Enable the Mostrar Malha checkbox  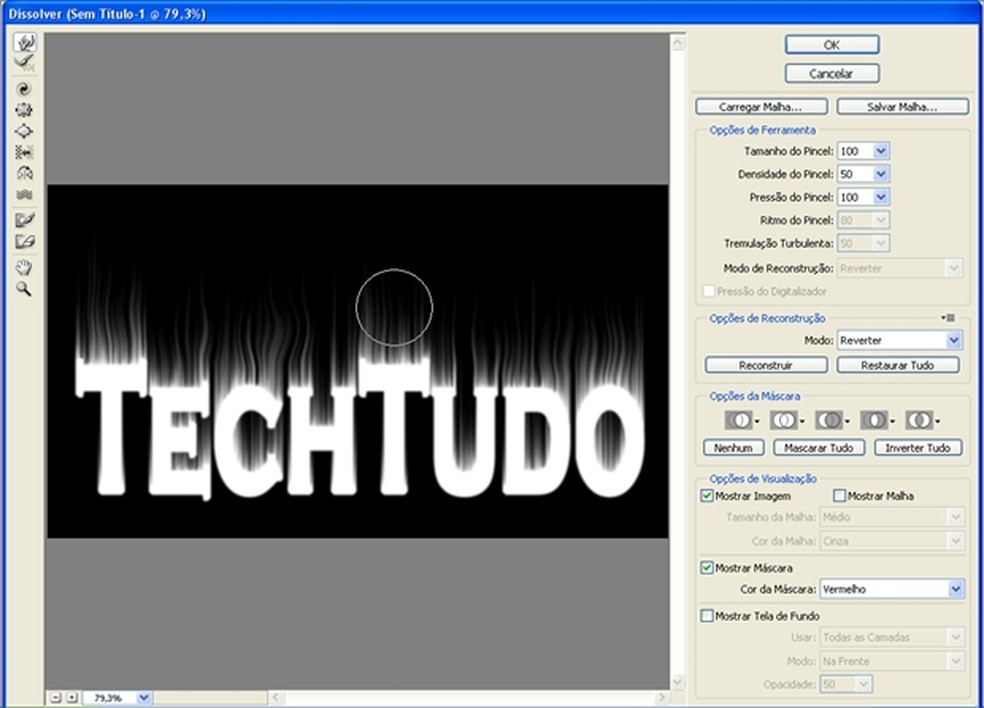point(840,496)
